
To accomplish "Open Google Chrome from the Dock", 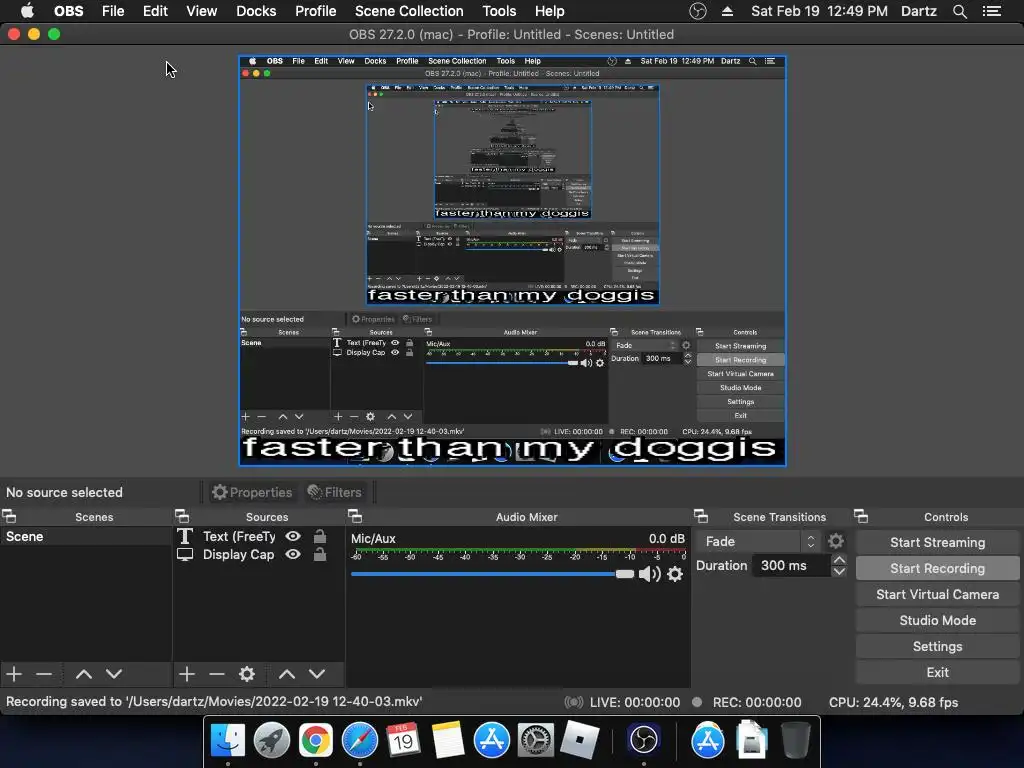I will pos(315,740).
